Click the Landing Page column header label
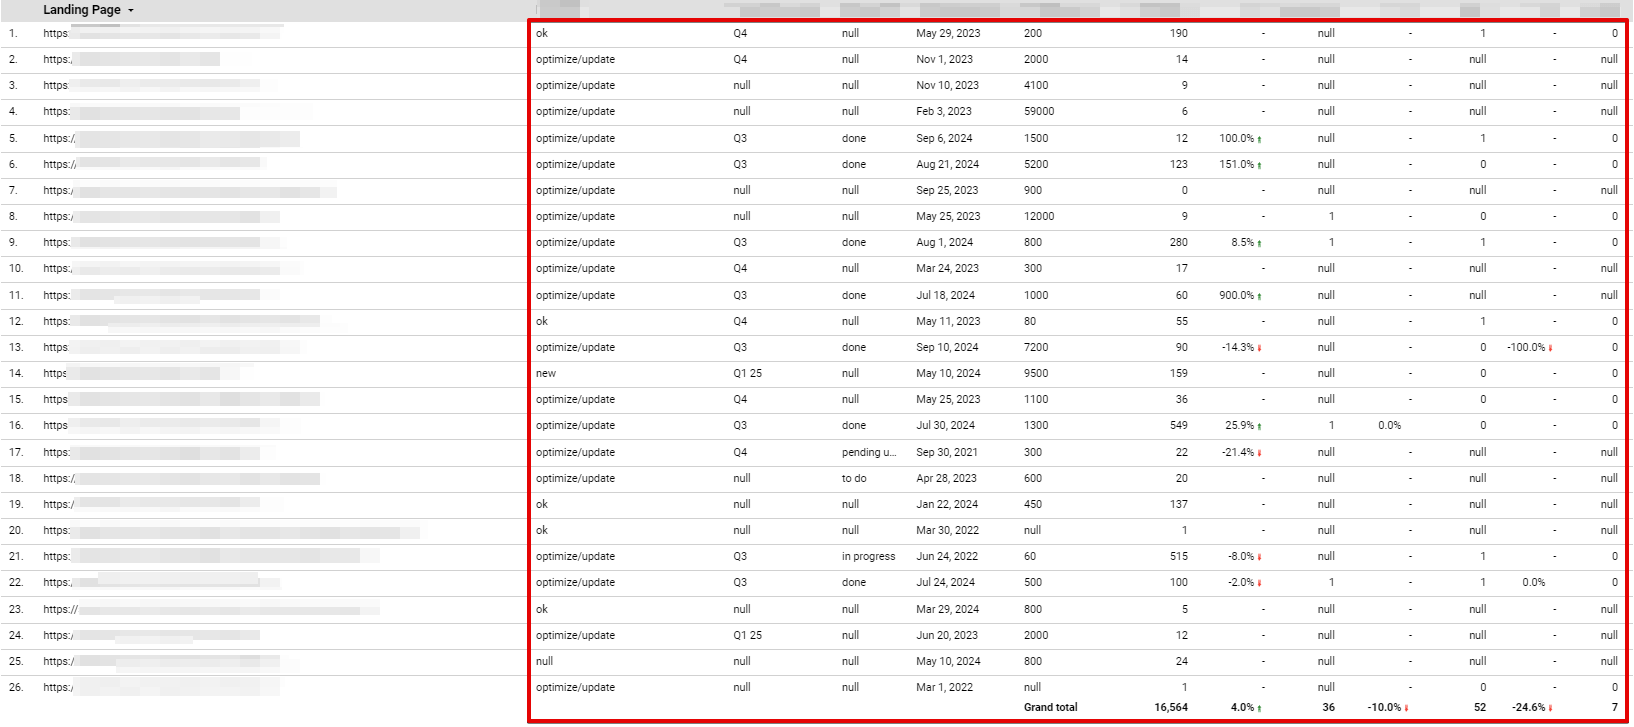 click(82, 10)
